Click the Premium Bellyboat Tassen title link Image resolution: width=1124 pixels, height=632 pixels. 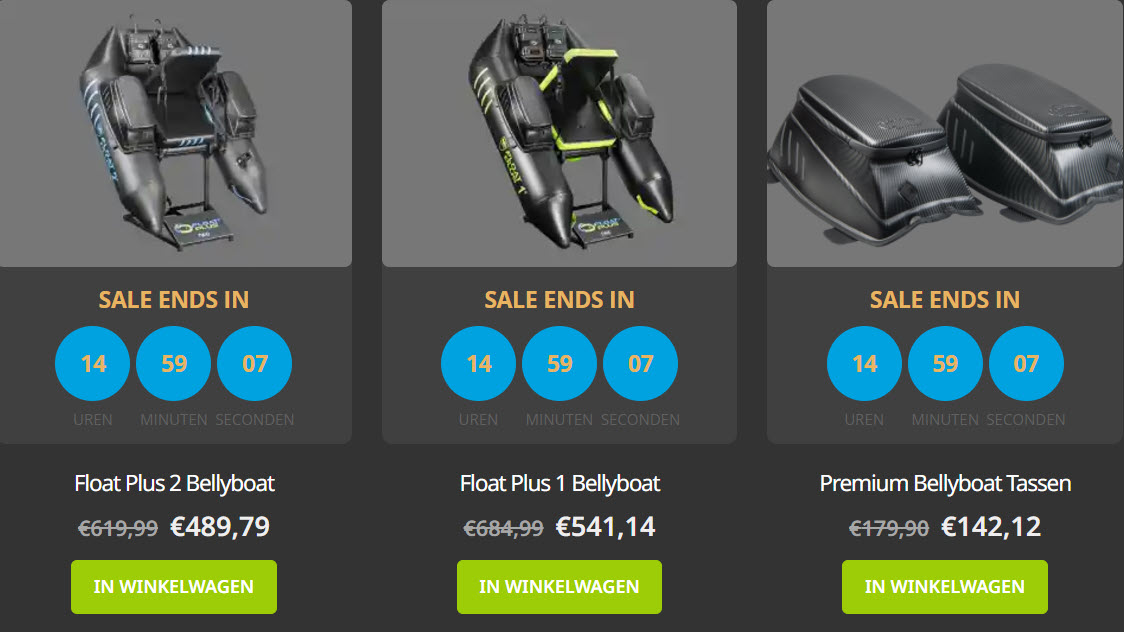click(945, 484)
